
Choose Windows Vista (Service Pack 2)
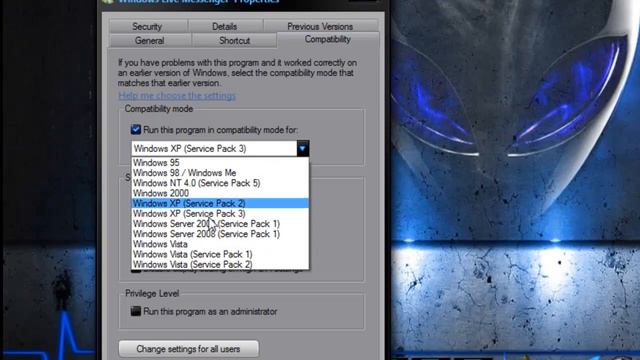[x=220, y=264]
